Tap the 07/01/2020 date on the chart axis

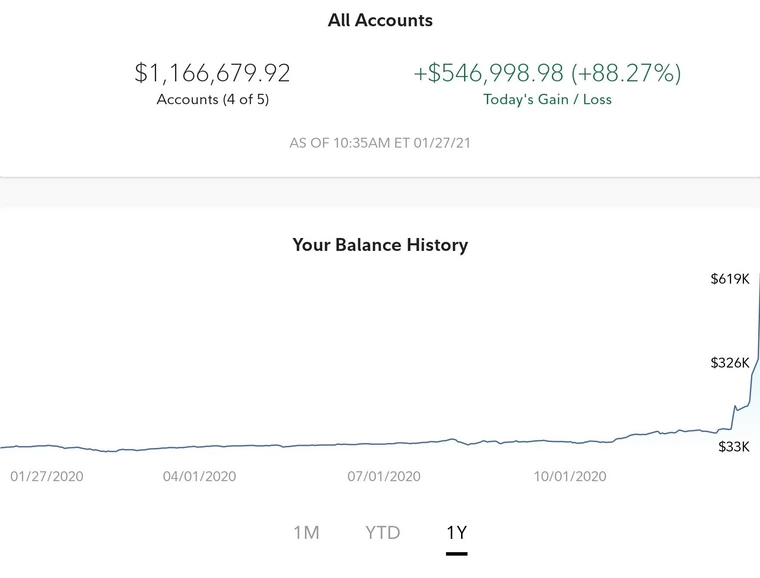click(x=384, y=476)
